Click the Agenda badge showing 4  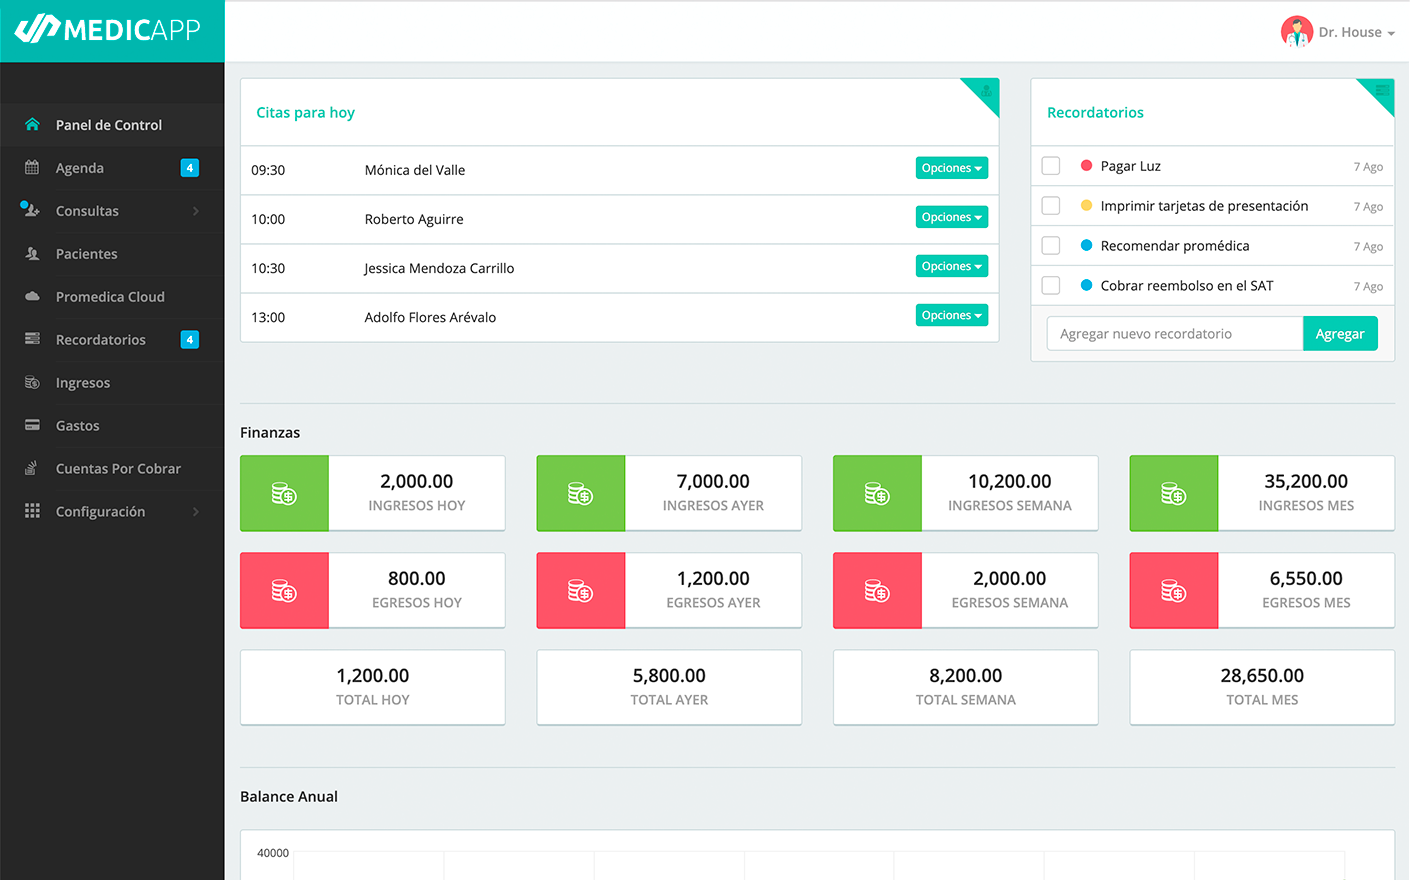click(189, 168)
